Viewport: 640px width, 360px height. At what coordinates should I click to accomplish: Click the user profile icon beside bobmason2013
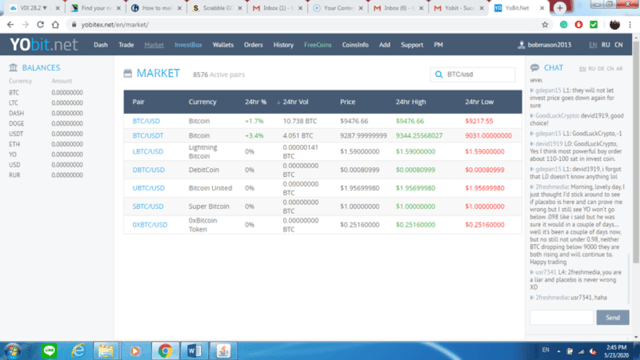521,45
